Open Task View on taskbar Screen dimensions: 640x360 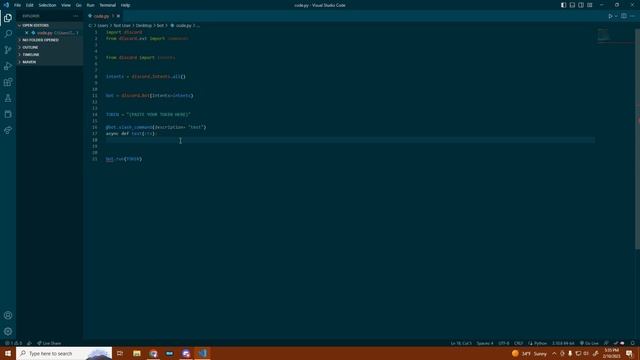[120, 353]
